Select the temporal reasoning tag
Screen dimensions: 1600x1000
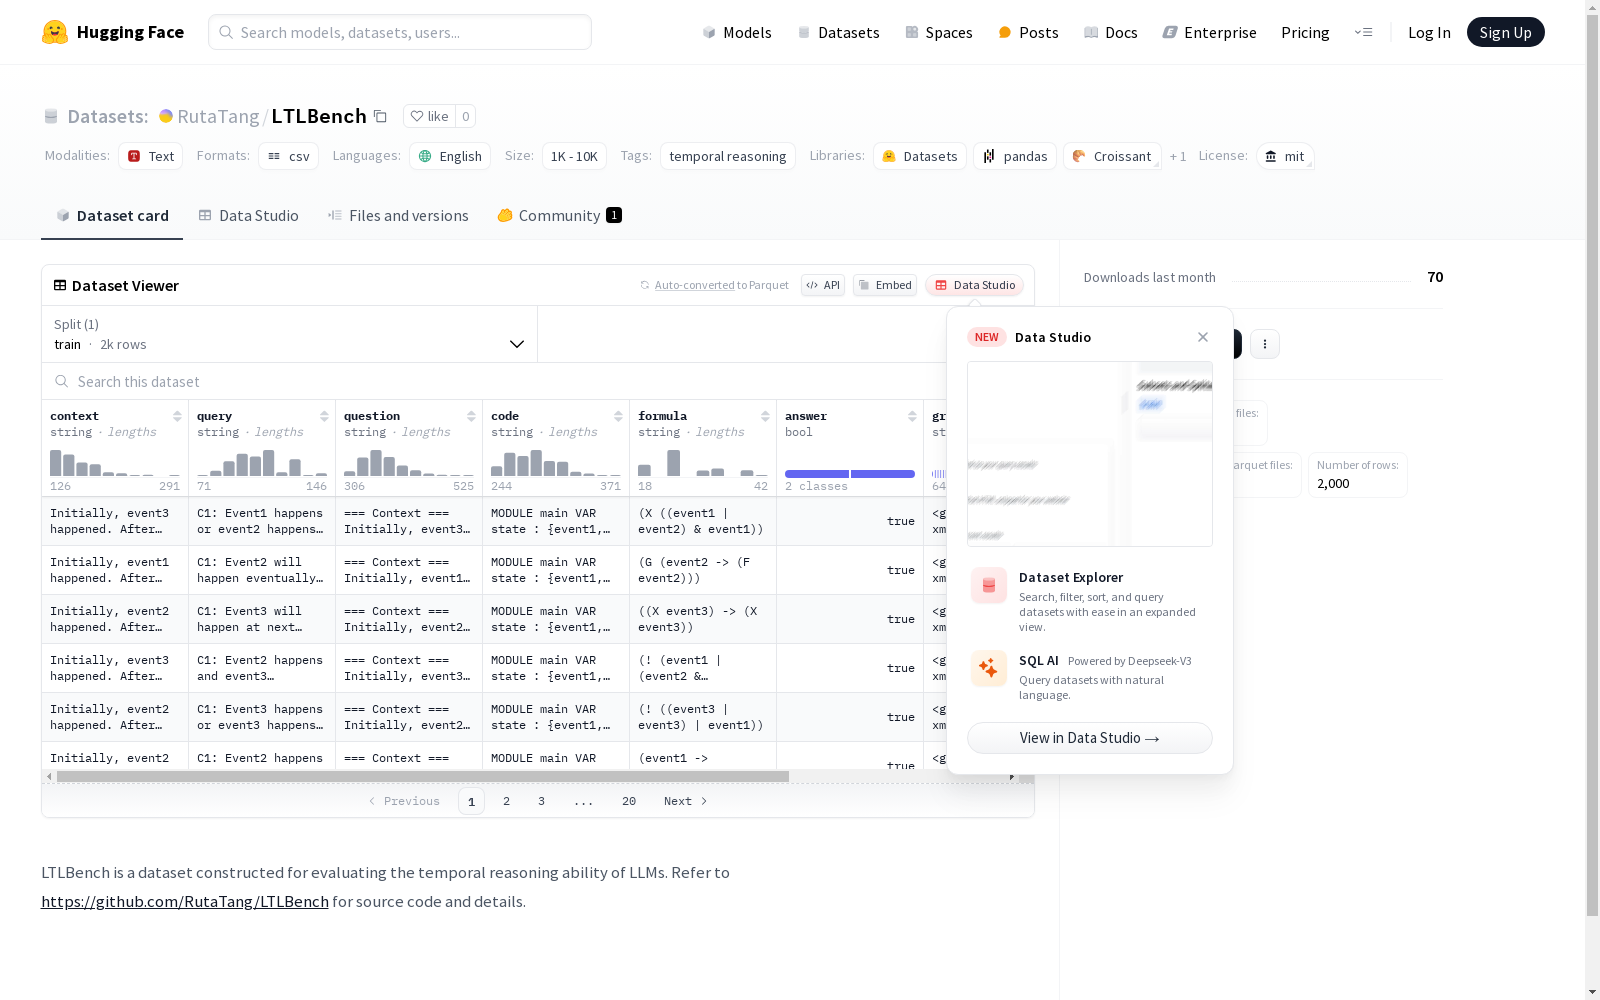728,156
